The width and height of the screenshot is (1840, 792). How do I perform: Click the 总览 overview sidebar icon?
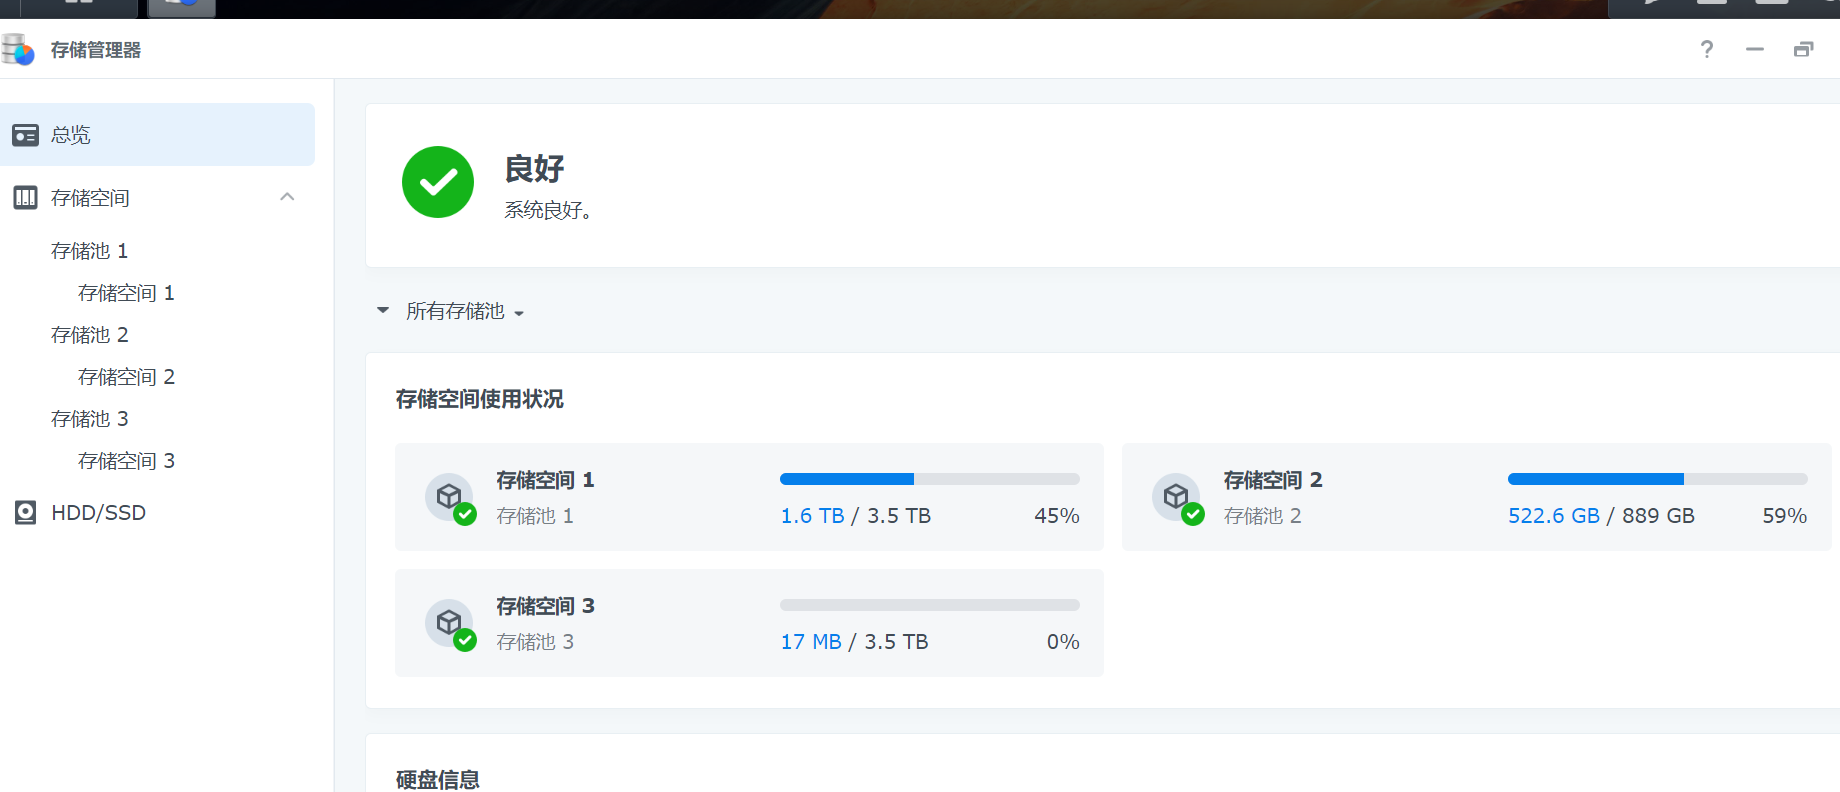tap(25, 135)
